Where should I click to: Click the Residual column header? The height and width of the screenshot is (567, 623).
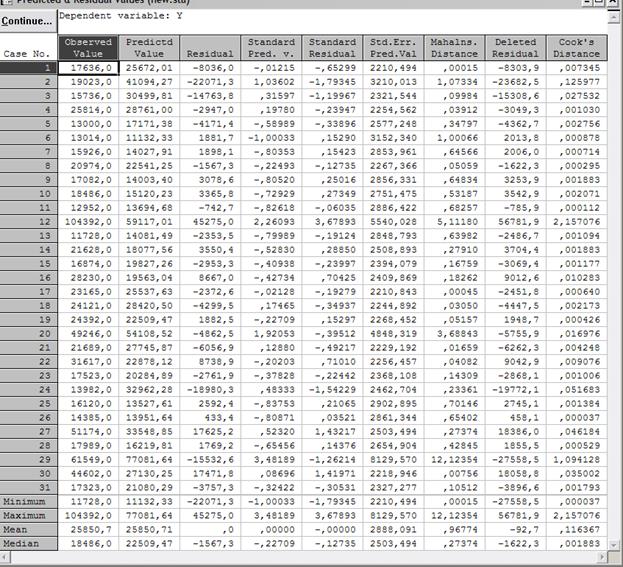209,47
